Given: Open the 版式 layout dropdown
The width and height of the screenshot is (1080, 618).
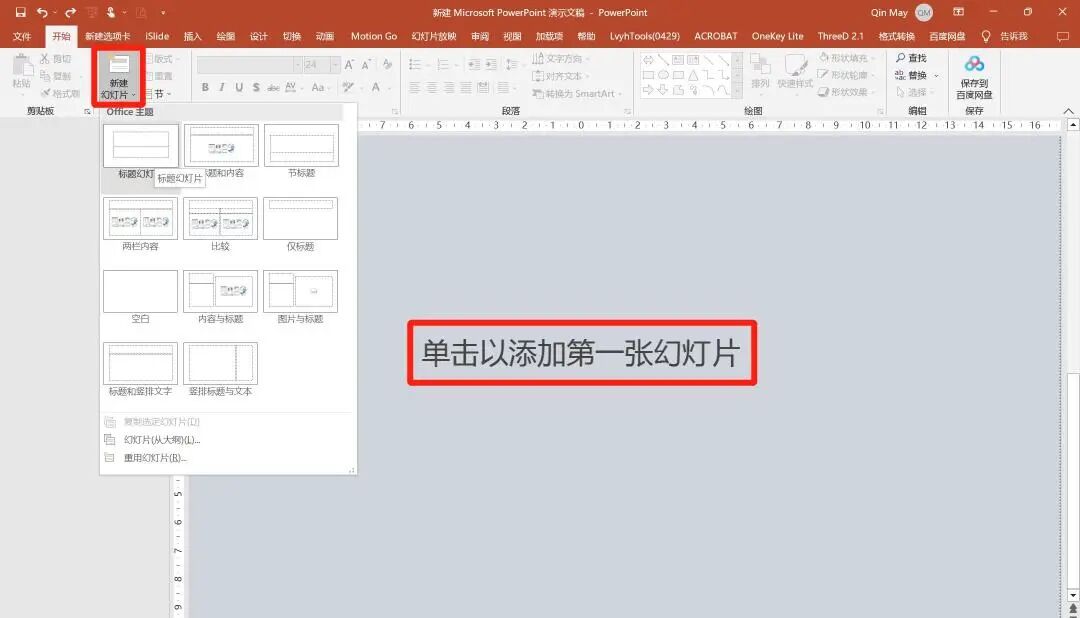Looking at the screenshot, I should (163, 59).
